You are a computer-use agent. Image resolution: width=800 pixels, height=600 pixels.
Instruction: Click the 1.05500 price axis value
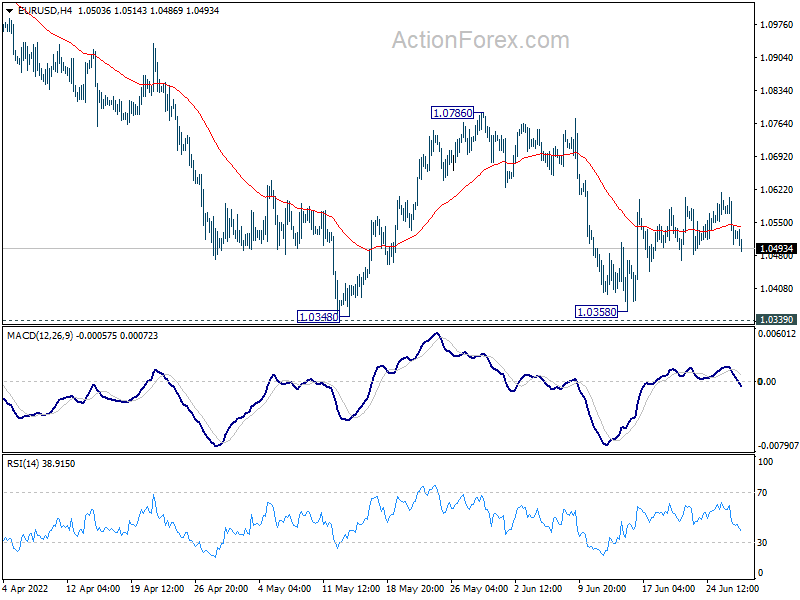pos(777,223)
